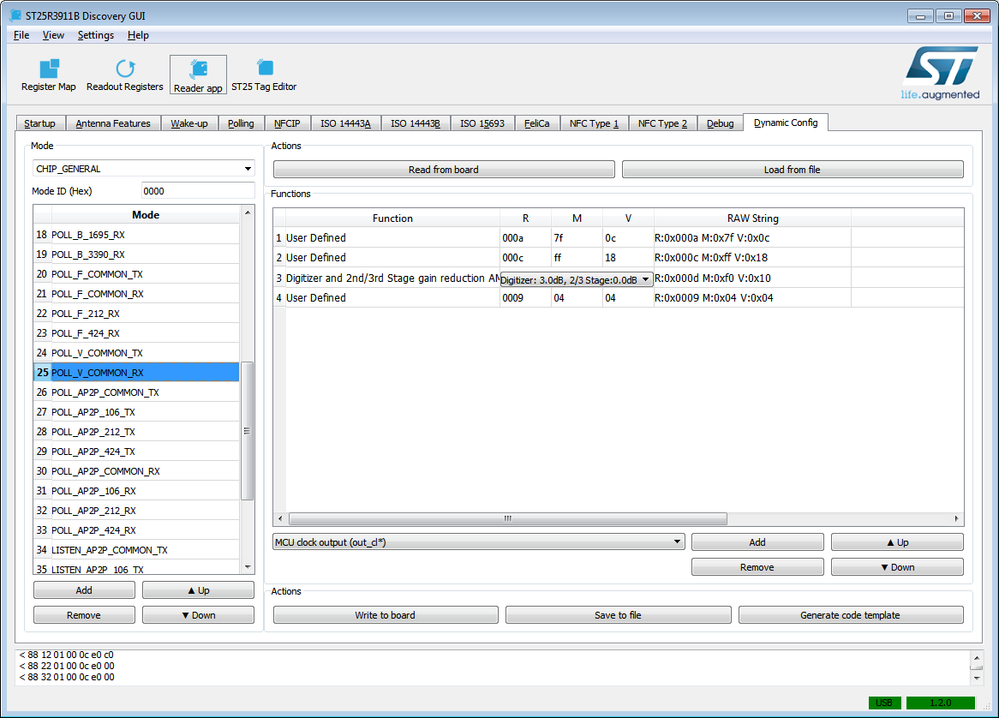Viewport: 999px width, 718px height.
Task: Open the Settings menu
Action: click(x=96, y=35)
